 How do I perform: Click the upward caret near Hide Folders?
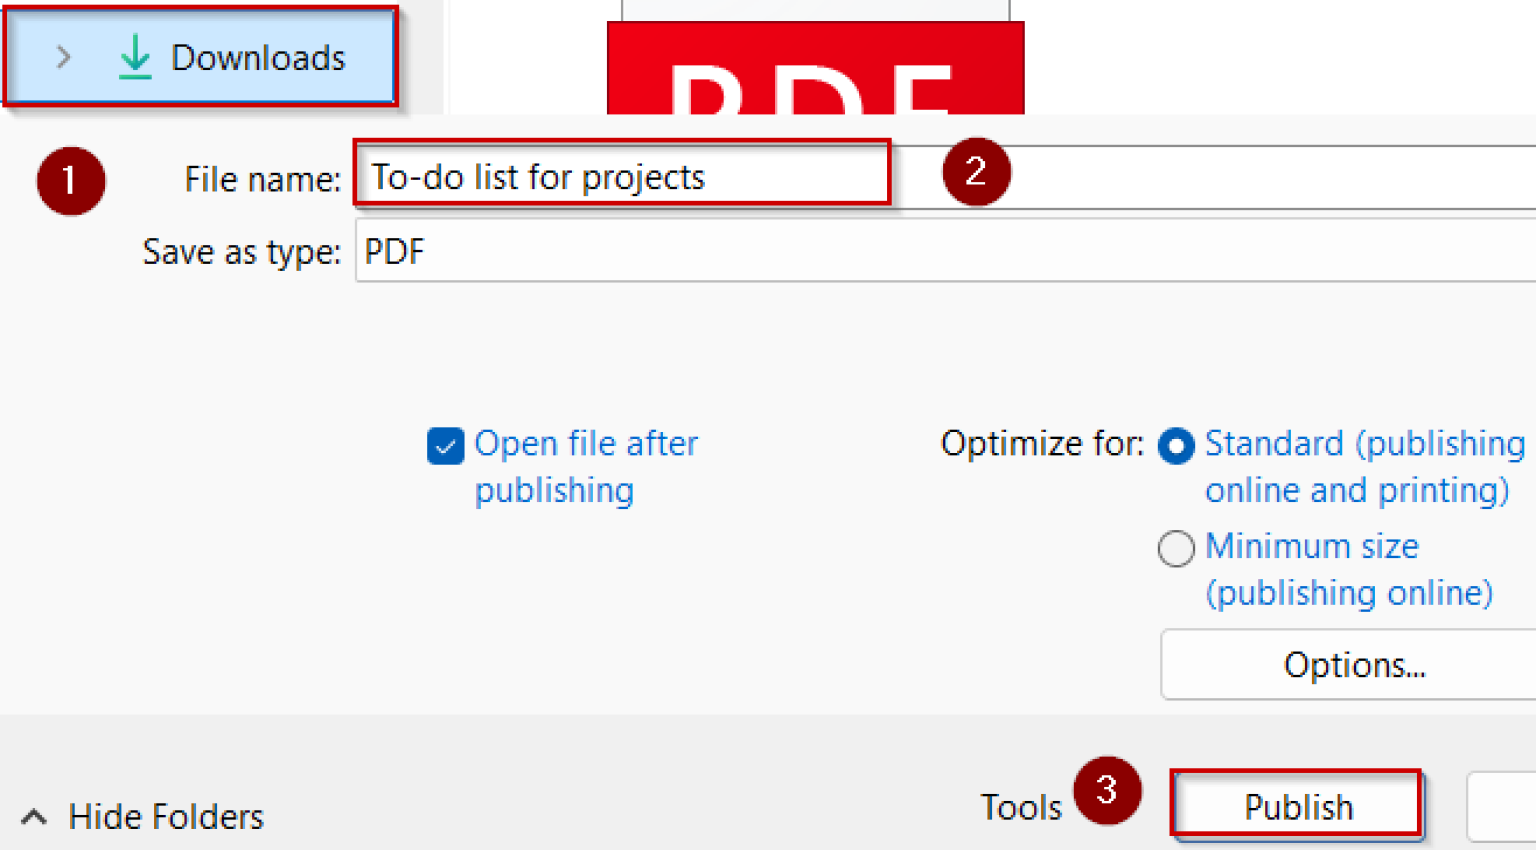pos(34,816)
